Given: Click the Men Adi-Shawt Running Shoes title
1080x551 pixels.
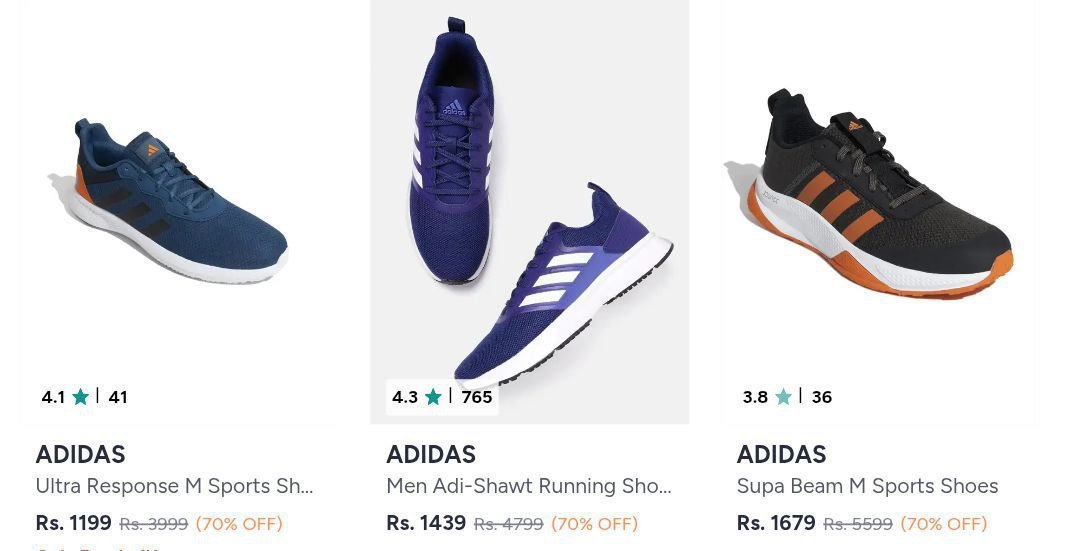Looking at the screenshot, I should coord(528,486).
